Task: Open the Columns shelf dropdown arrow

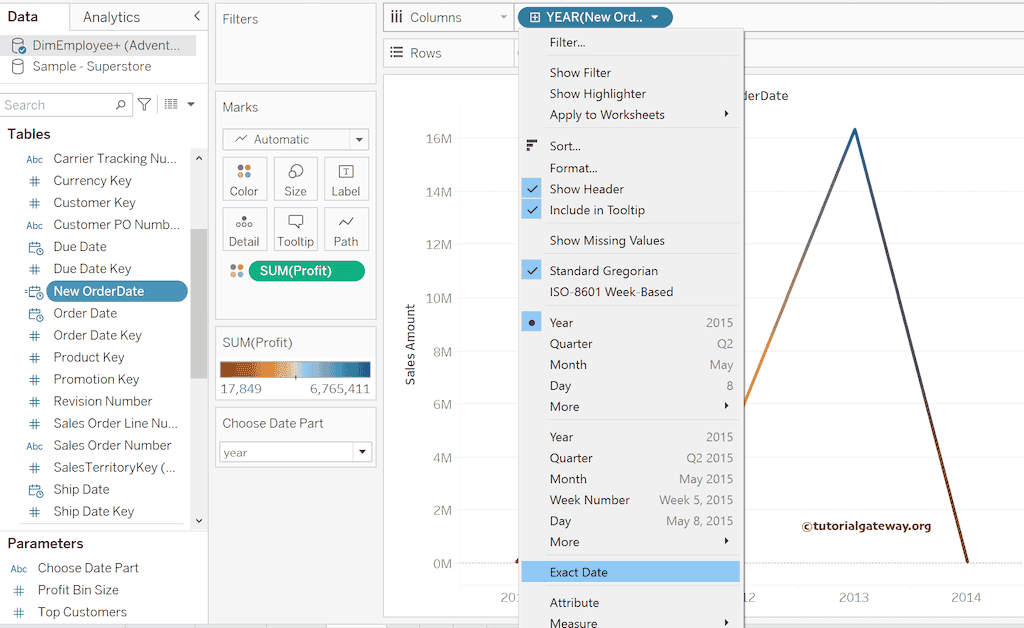Action: [x=504, y=17]
